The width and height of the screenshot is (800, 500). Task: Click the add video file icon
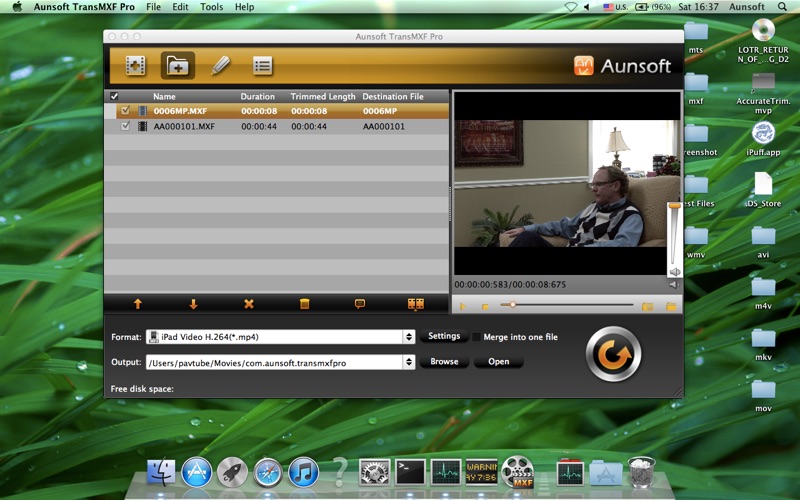[136, 66]
